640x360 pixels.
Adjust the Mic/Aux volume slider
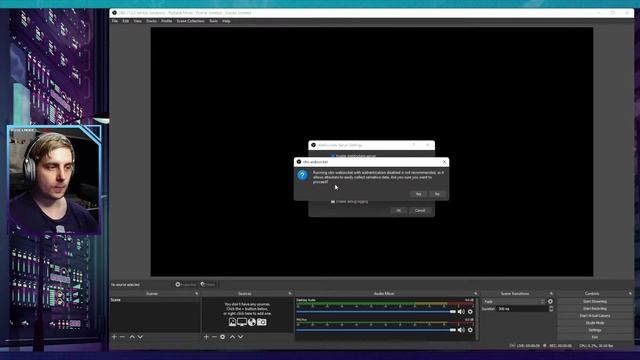[376, 330]
